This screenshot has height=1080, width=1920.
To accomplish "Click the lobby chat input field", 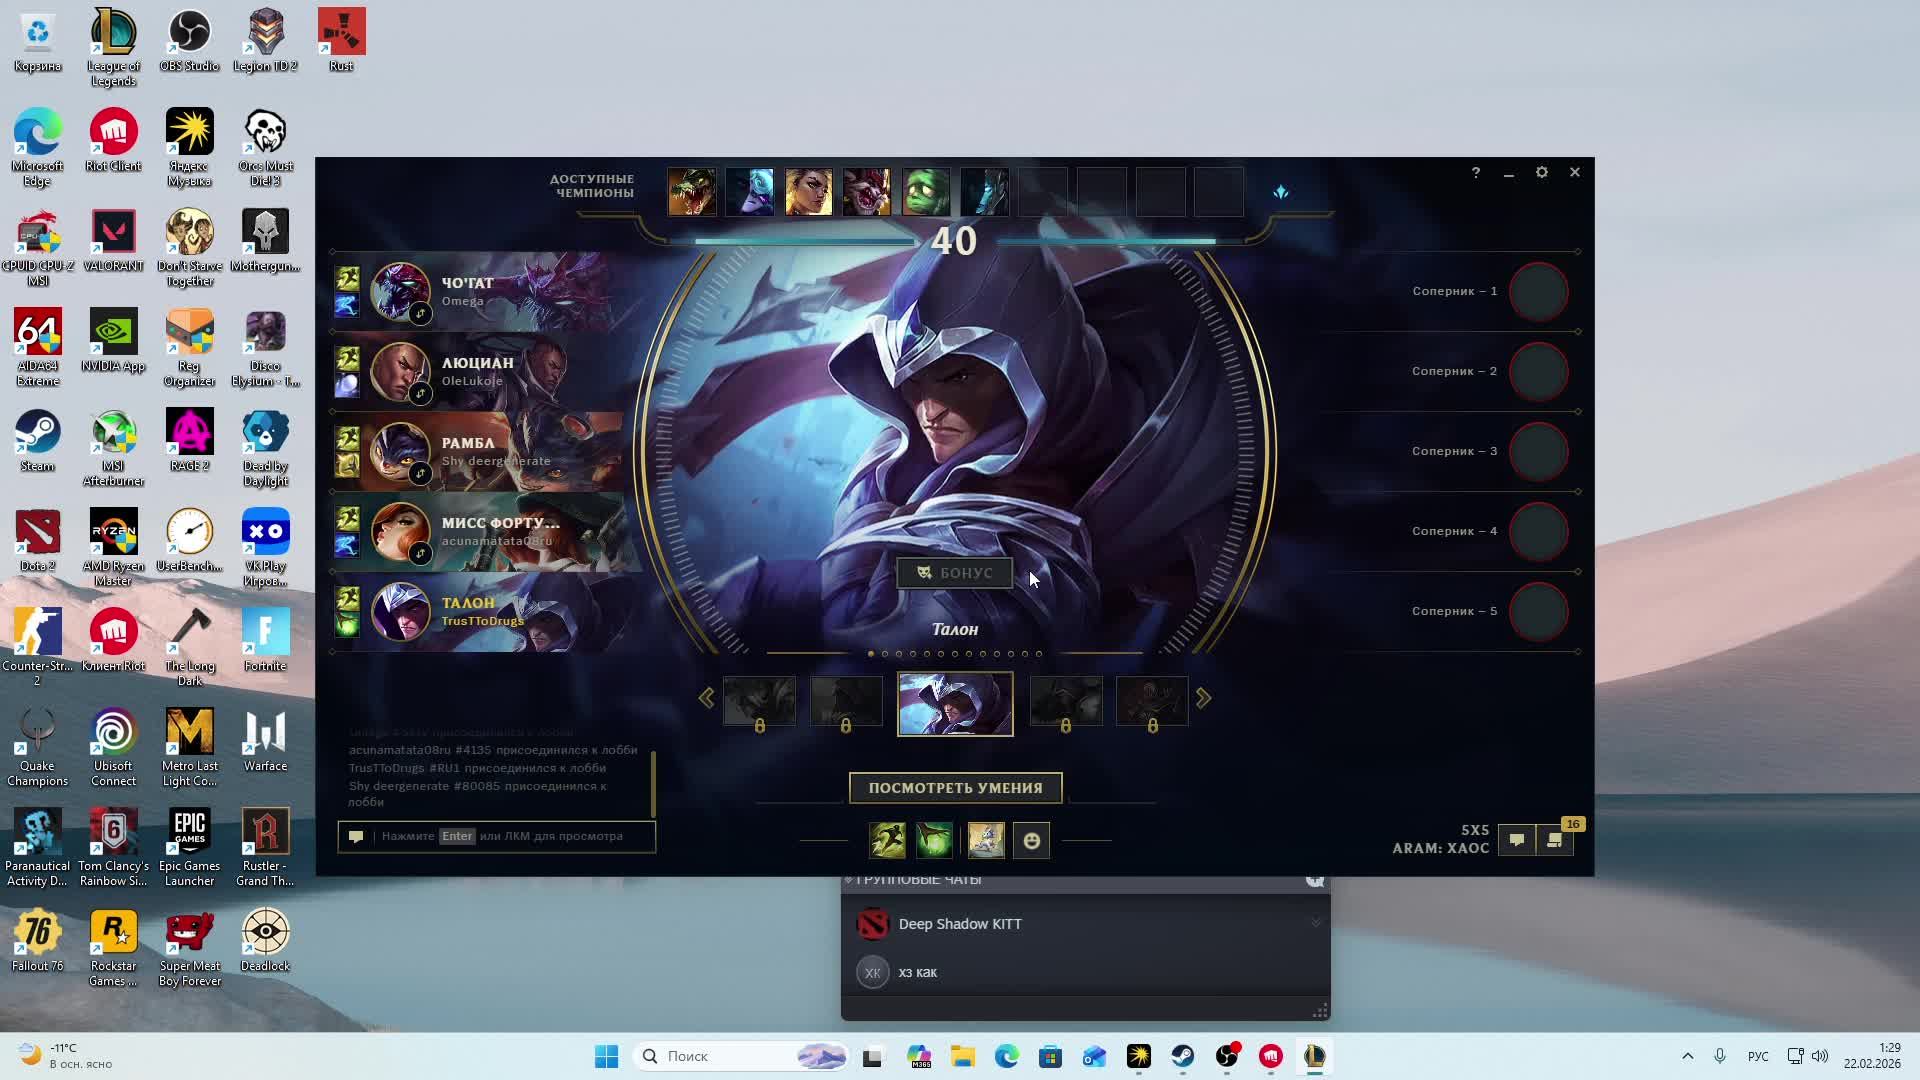I will [510, 836].
